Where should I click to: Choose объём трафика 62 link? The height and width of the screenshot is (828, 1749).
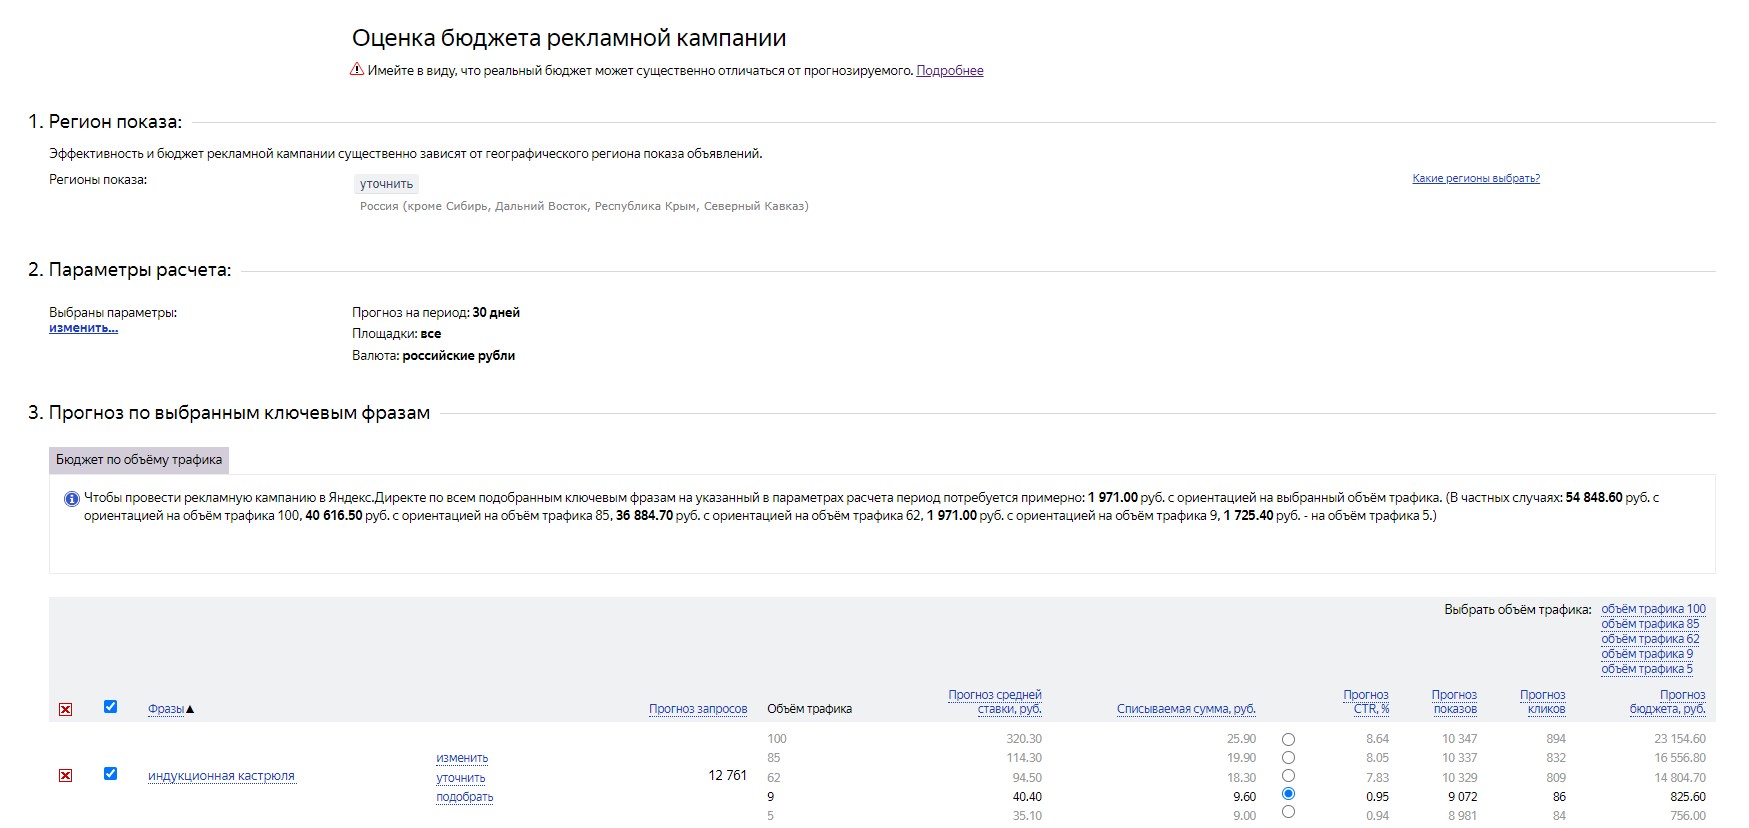(x=1650, y=639)
